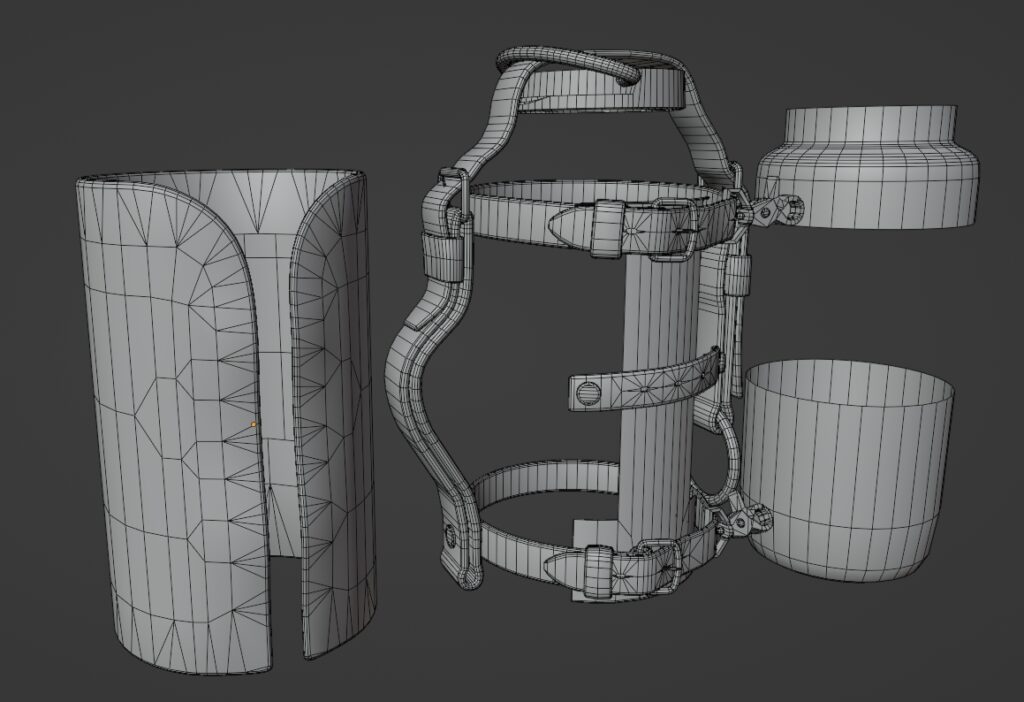Select the round snap on the middle strap
This screenshot has height=702, width=1024.
tap(588, 392)
